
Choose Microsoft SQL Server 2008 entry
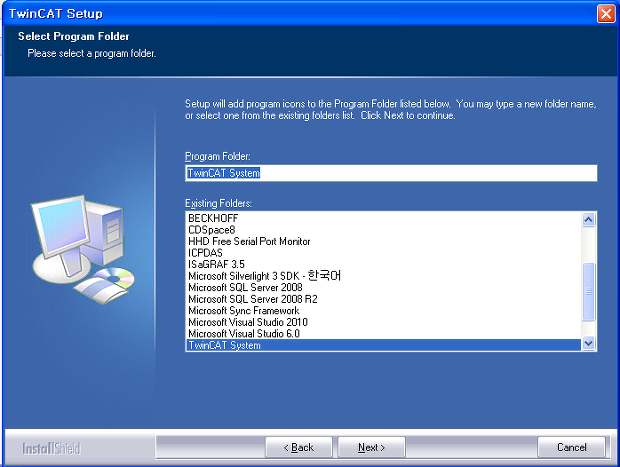point(384,287)
